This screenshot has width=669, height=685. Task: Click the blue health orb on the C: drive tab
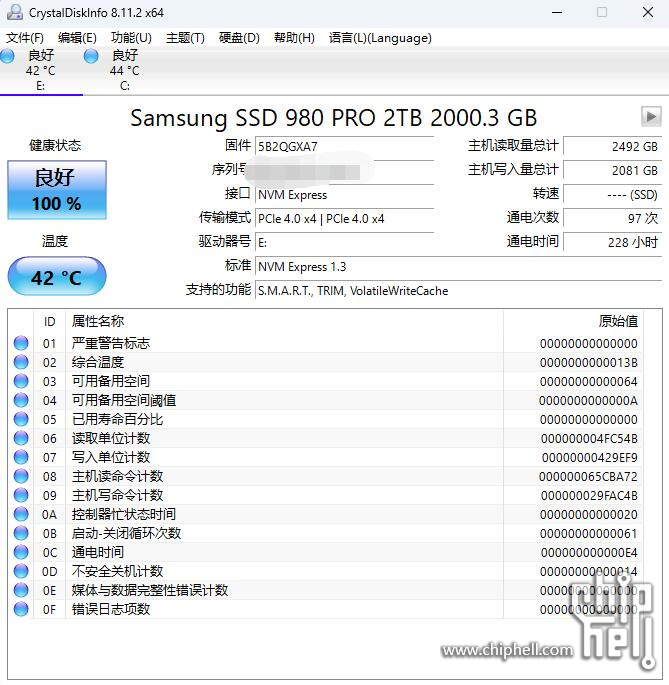91,56
